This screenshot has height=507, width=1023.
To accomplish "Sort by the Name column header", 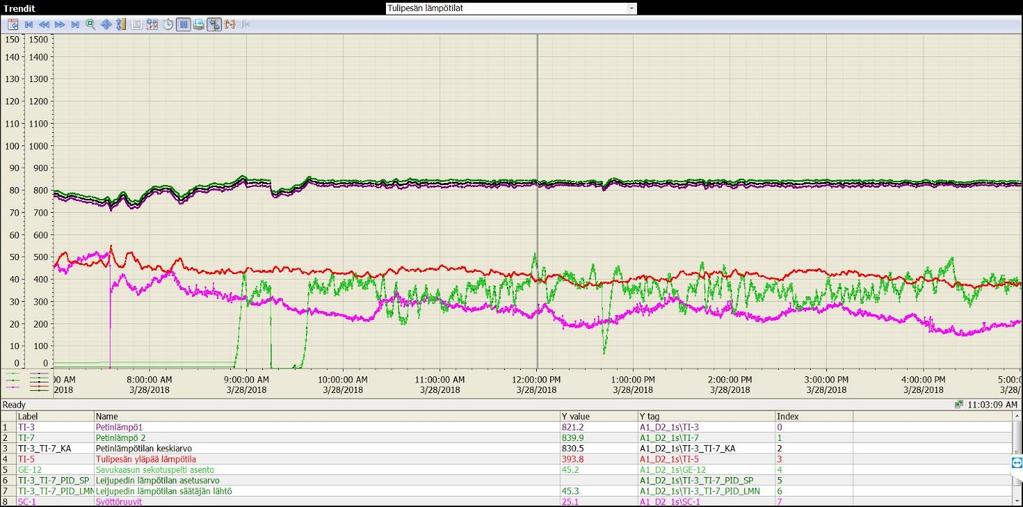I will coord(326,416).
